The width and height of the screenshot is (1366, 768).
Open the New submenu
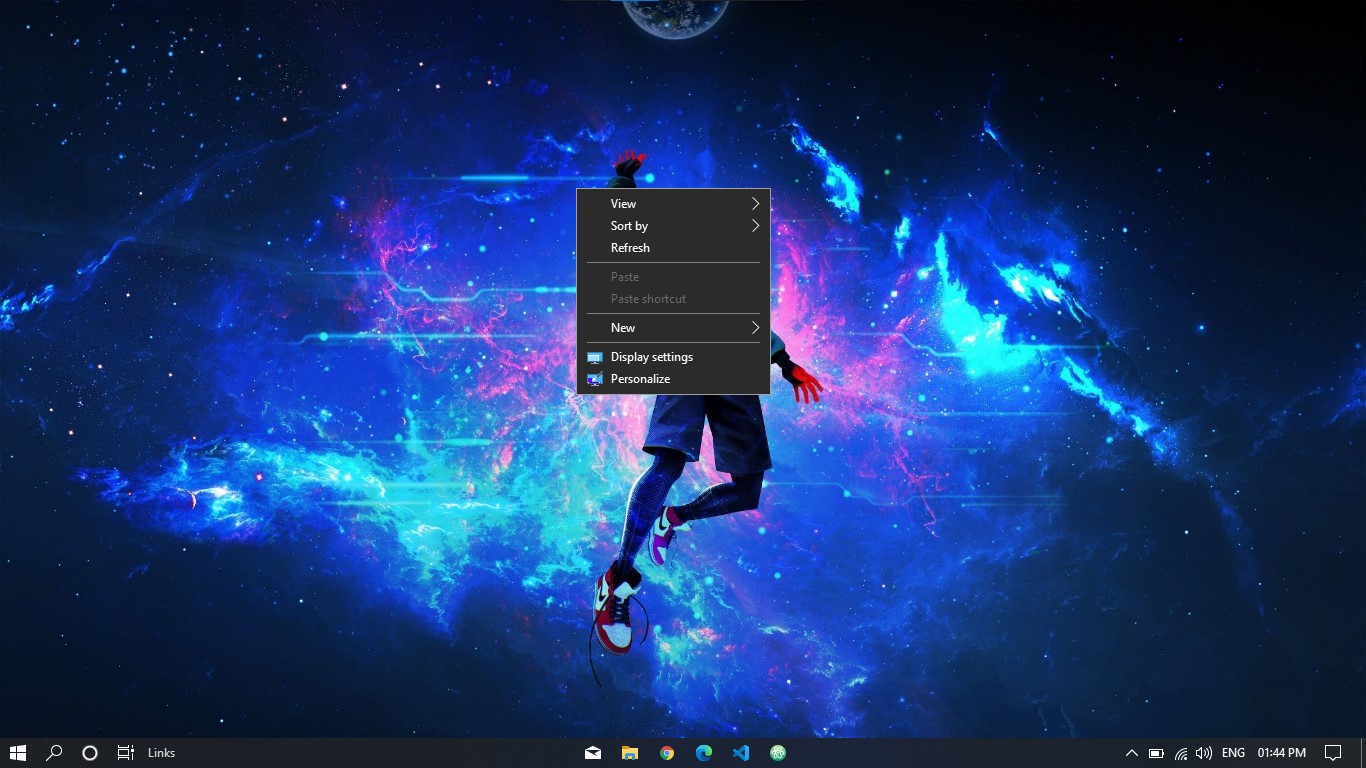tap(673, 328)
